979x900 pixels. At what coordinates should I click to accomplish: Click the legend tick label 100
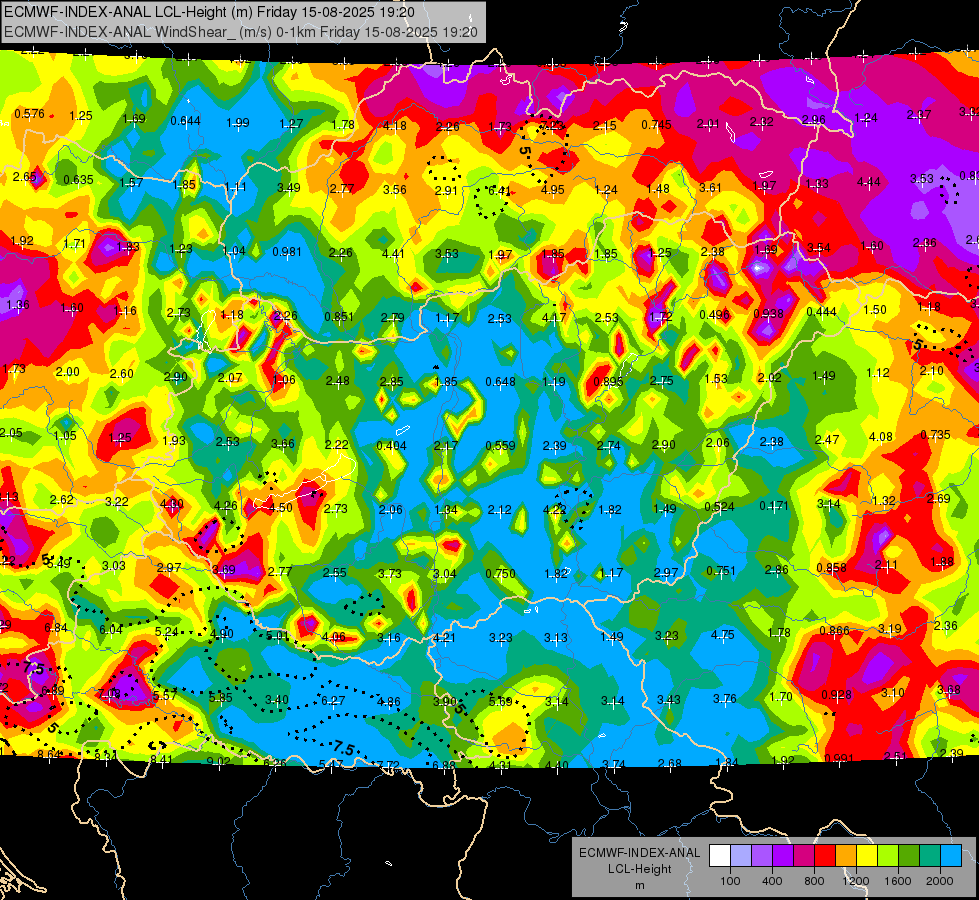730,881
